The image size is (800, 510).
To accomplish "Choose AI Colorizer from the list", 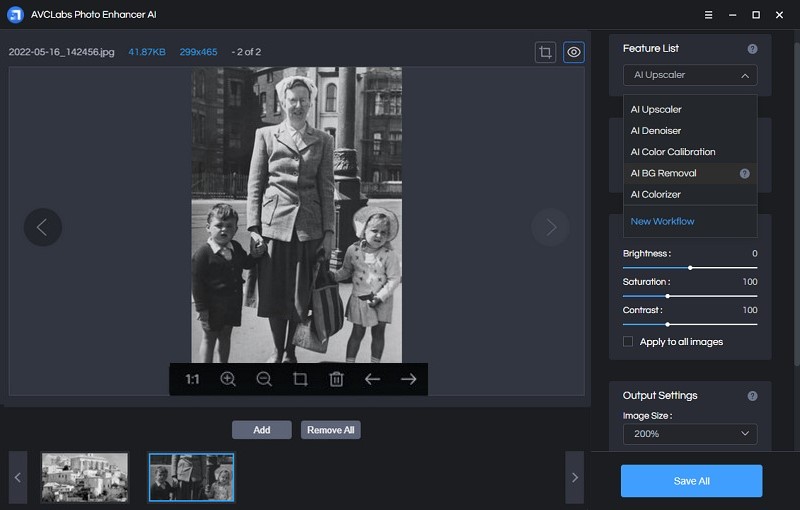I will tap(690, 194).
